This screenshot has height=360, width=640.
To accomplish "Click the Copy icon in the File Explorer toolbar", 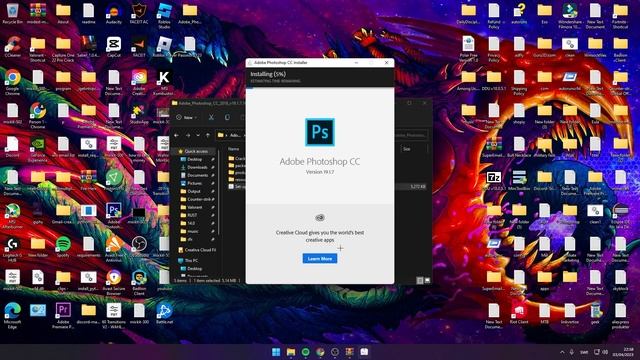I will coord(227,118).
